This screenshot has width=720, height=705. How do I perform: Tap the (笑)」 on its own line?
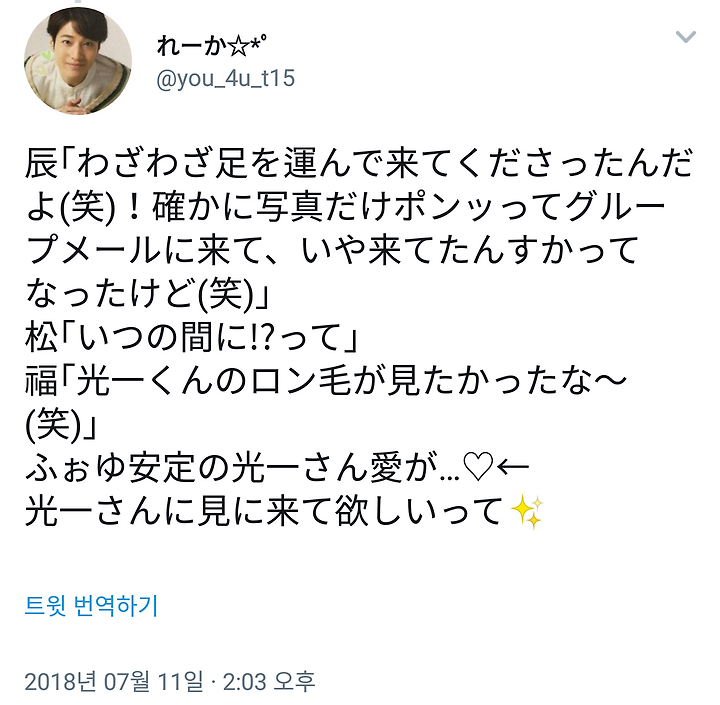(60, 425)
